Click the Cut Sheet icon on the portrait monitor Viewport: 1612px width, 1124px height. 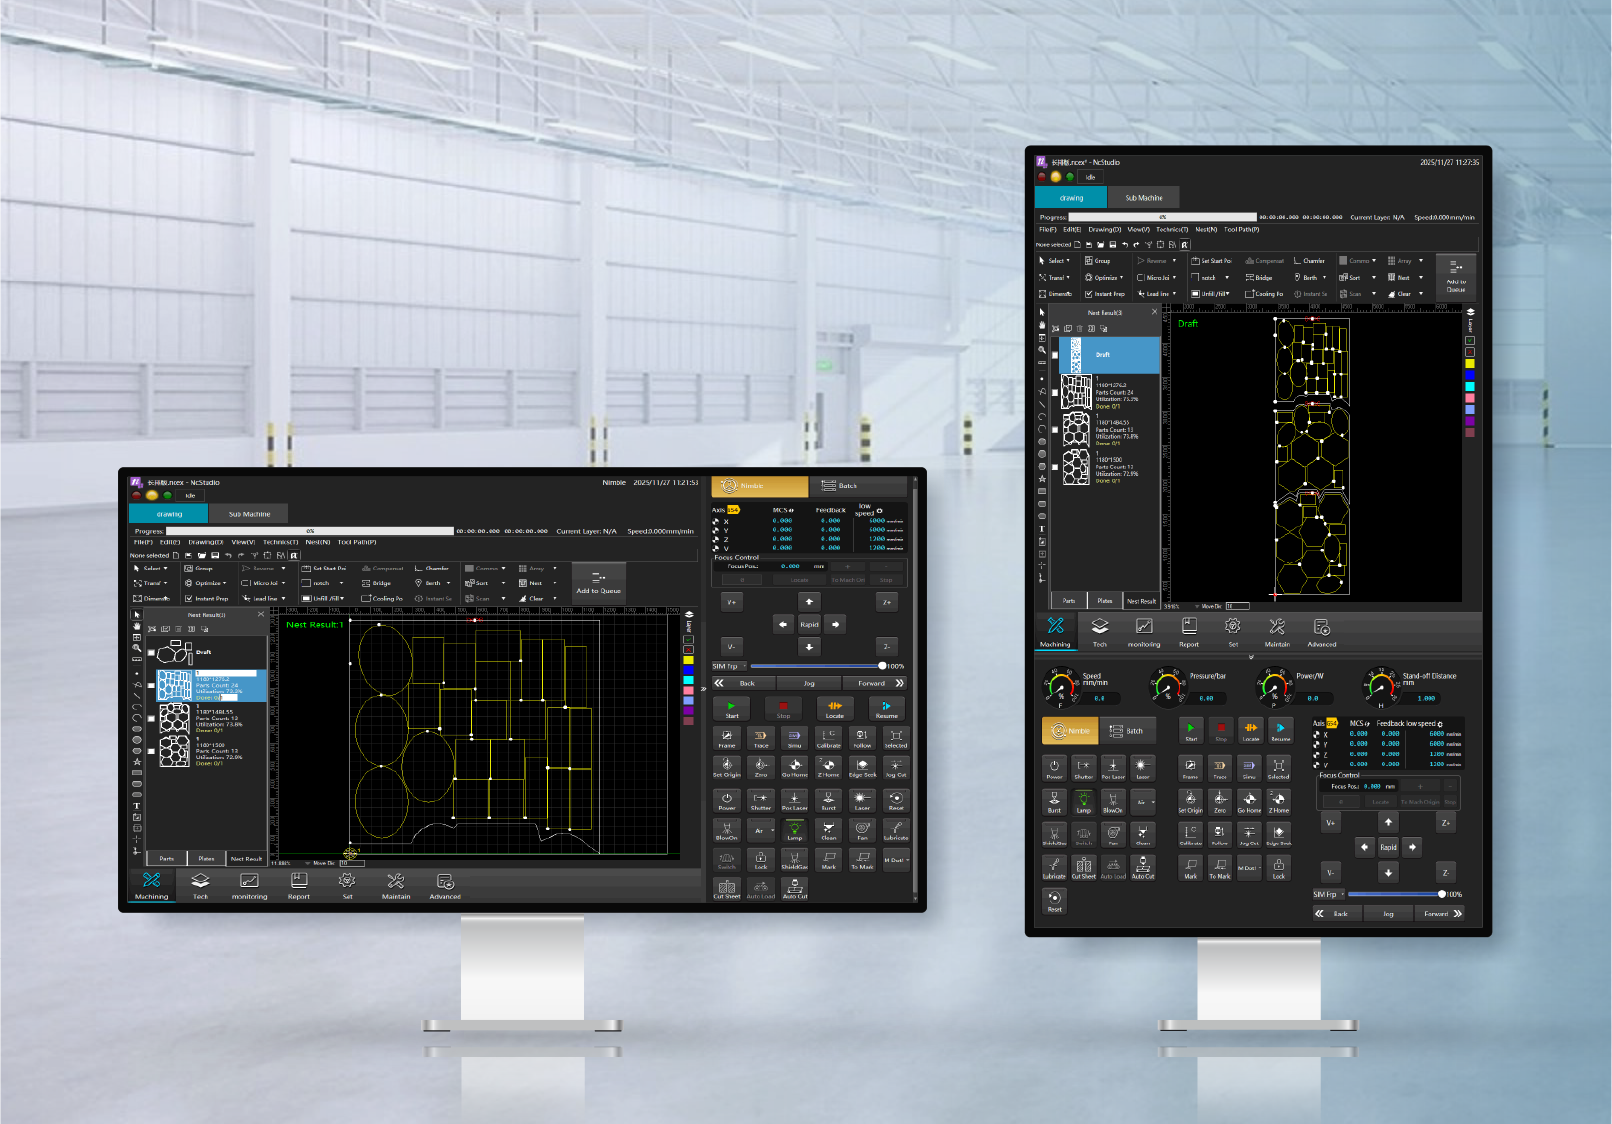(1083, 866)
